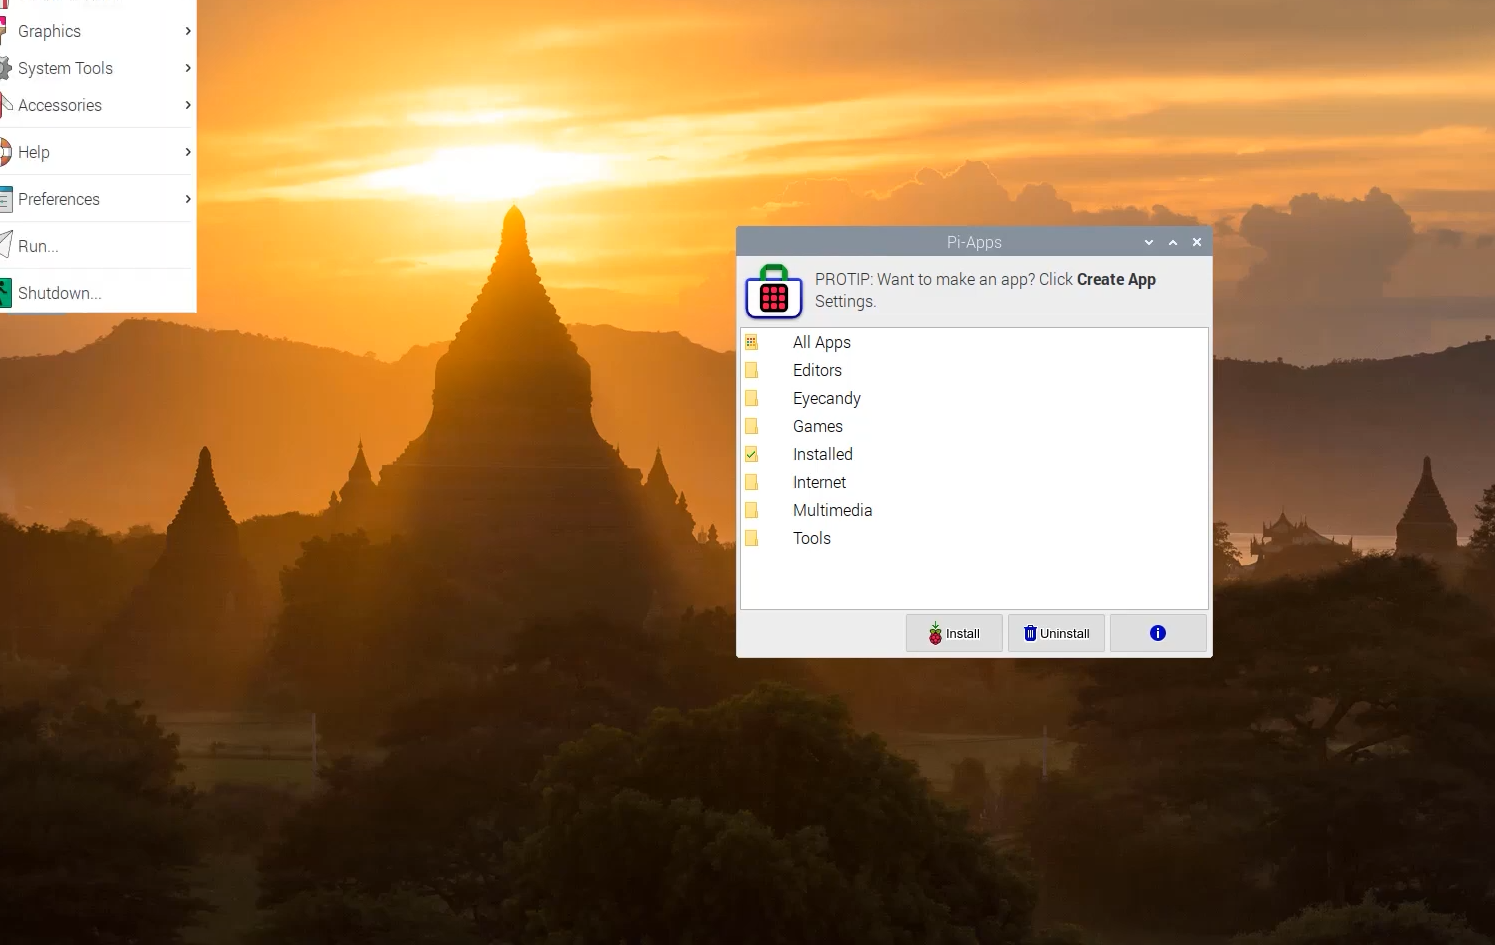The width and height of the screenshot is (1495, 945).
Task: Click the down chevron on the Pi-Apps title bar
Action: 1148,241
